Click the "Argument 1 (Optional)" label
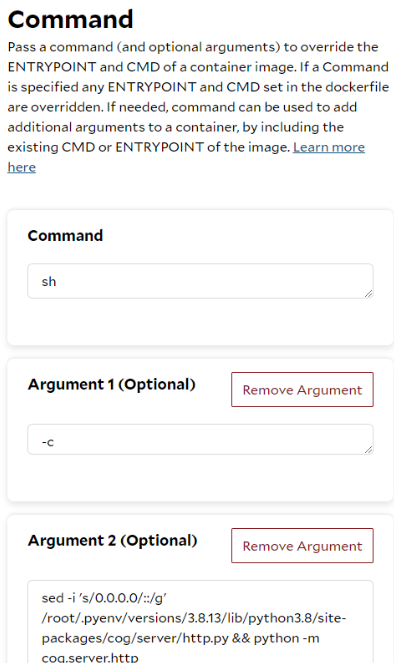 pos(111,384)
